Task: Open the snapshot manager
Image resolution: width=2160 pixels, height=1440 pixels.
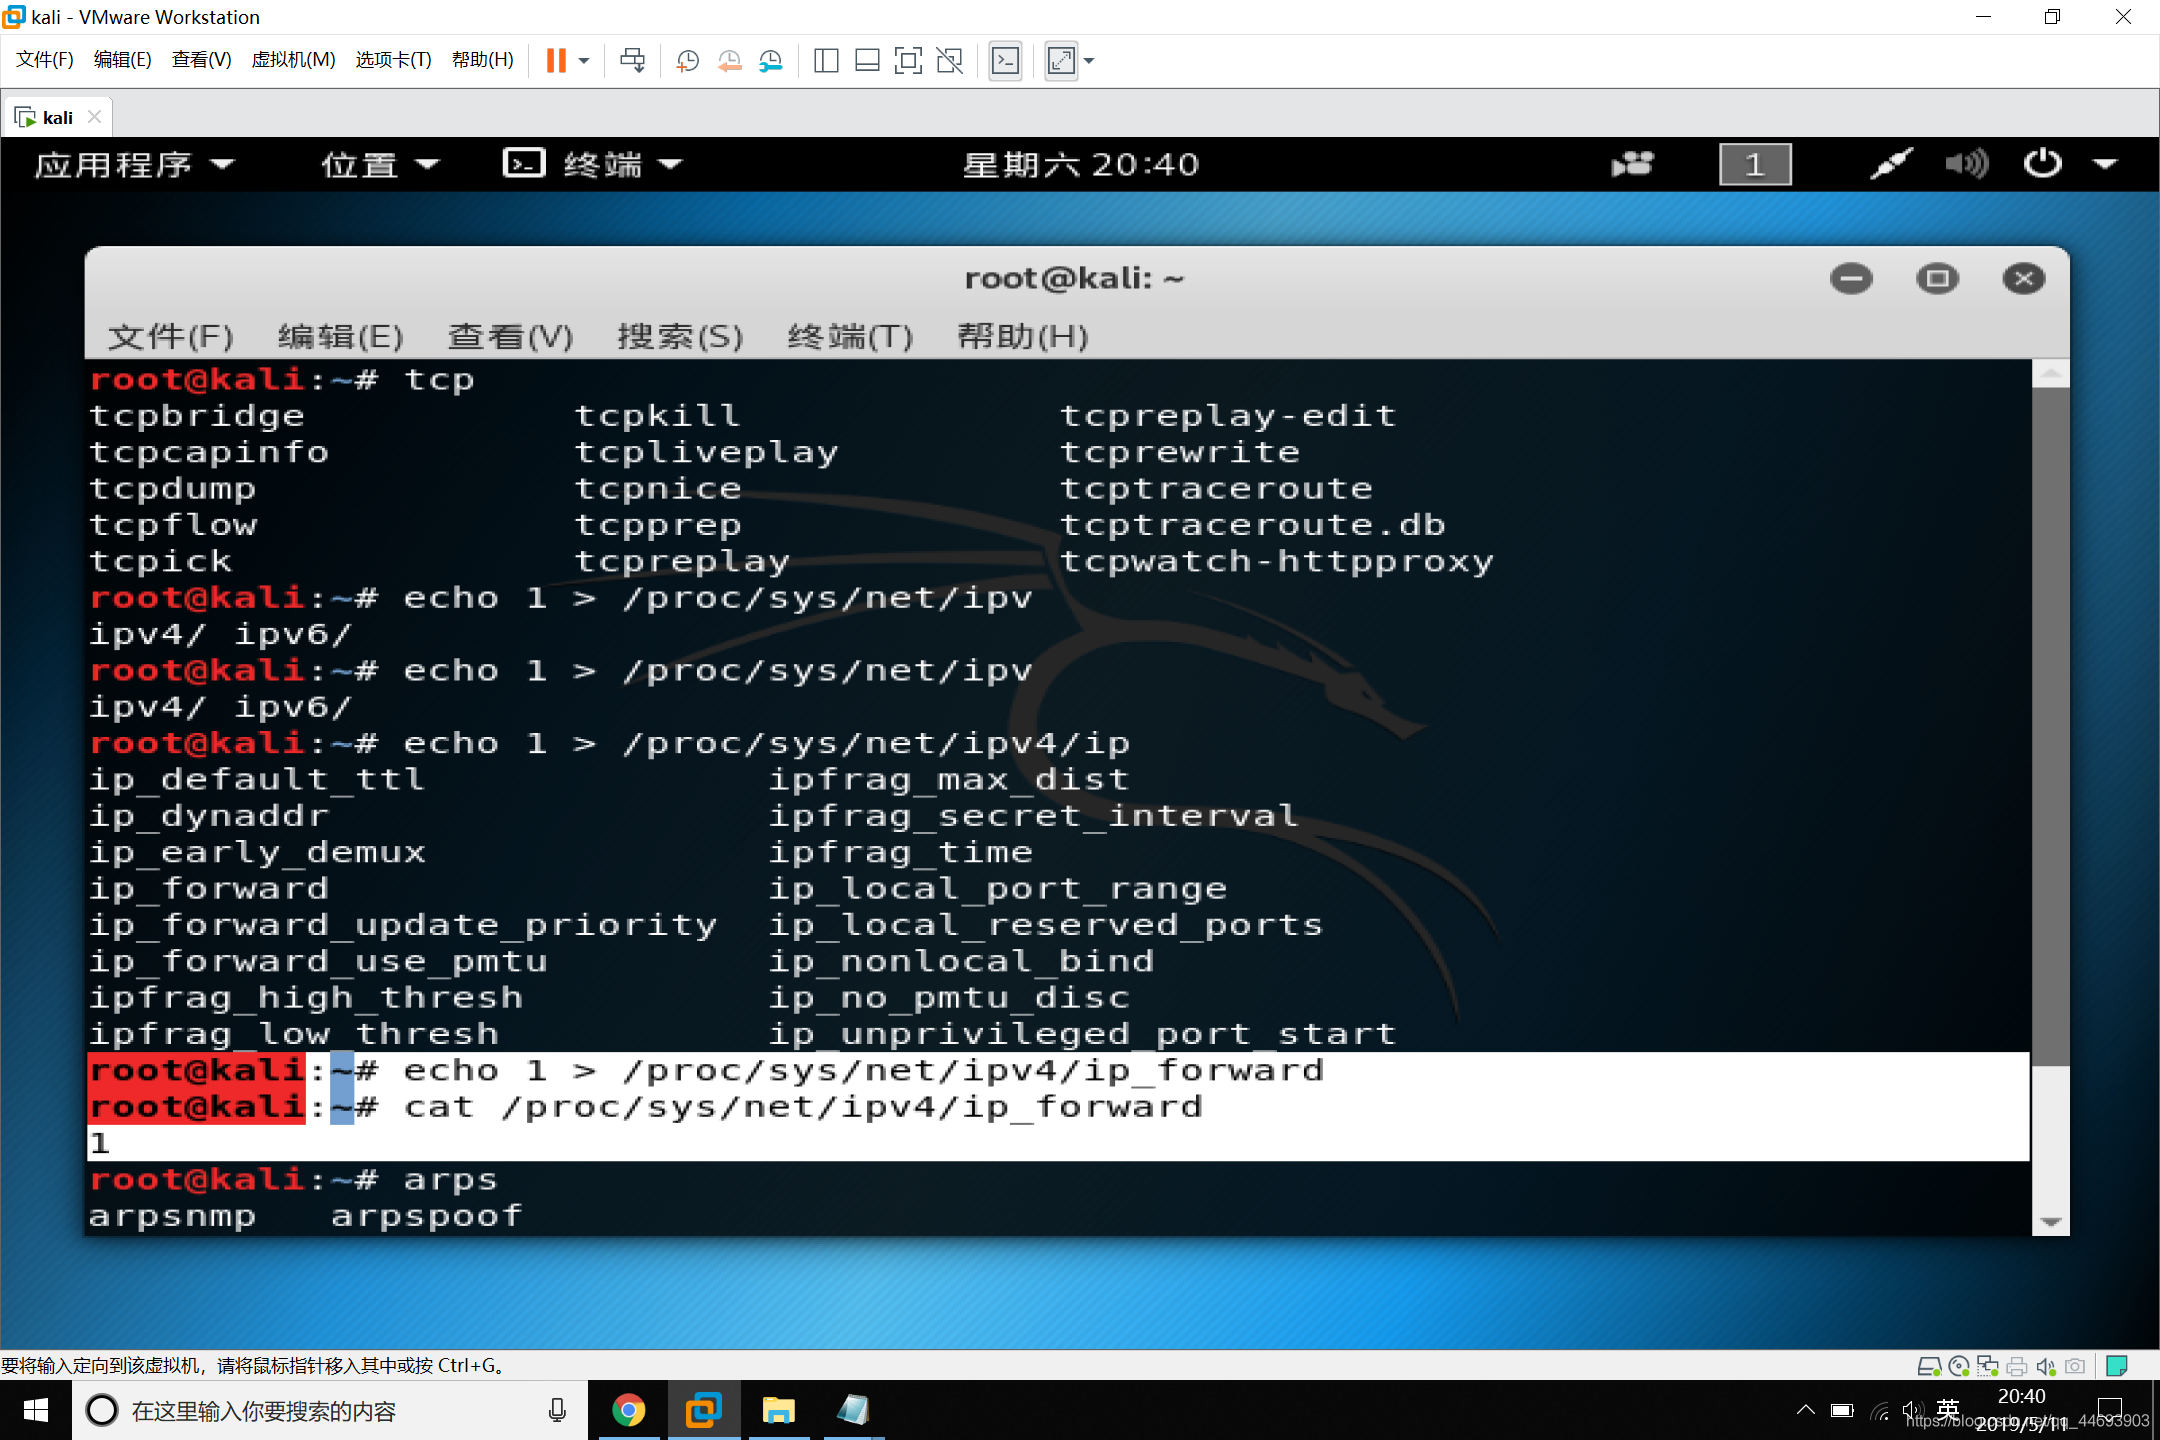Action: 770,61
